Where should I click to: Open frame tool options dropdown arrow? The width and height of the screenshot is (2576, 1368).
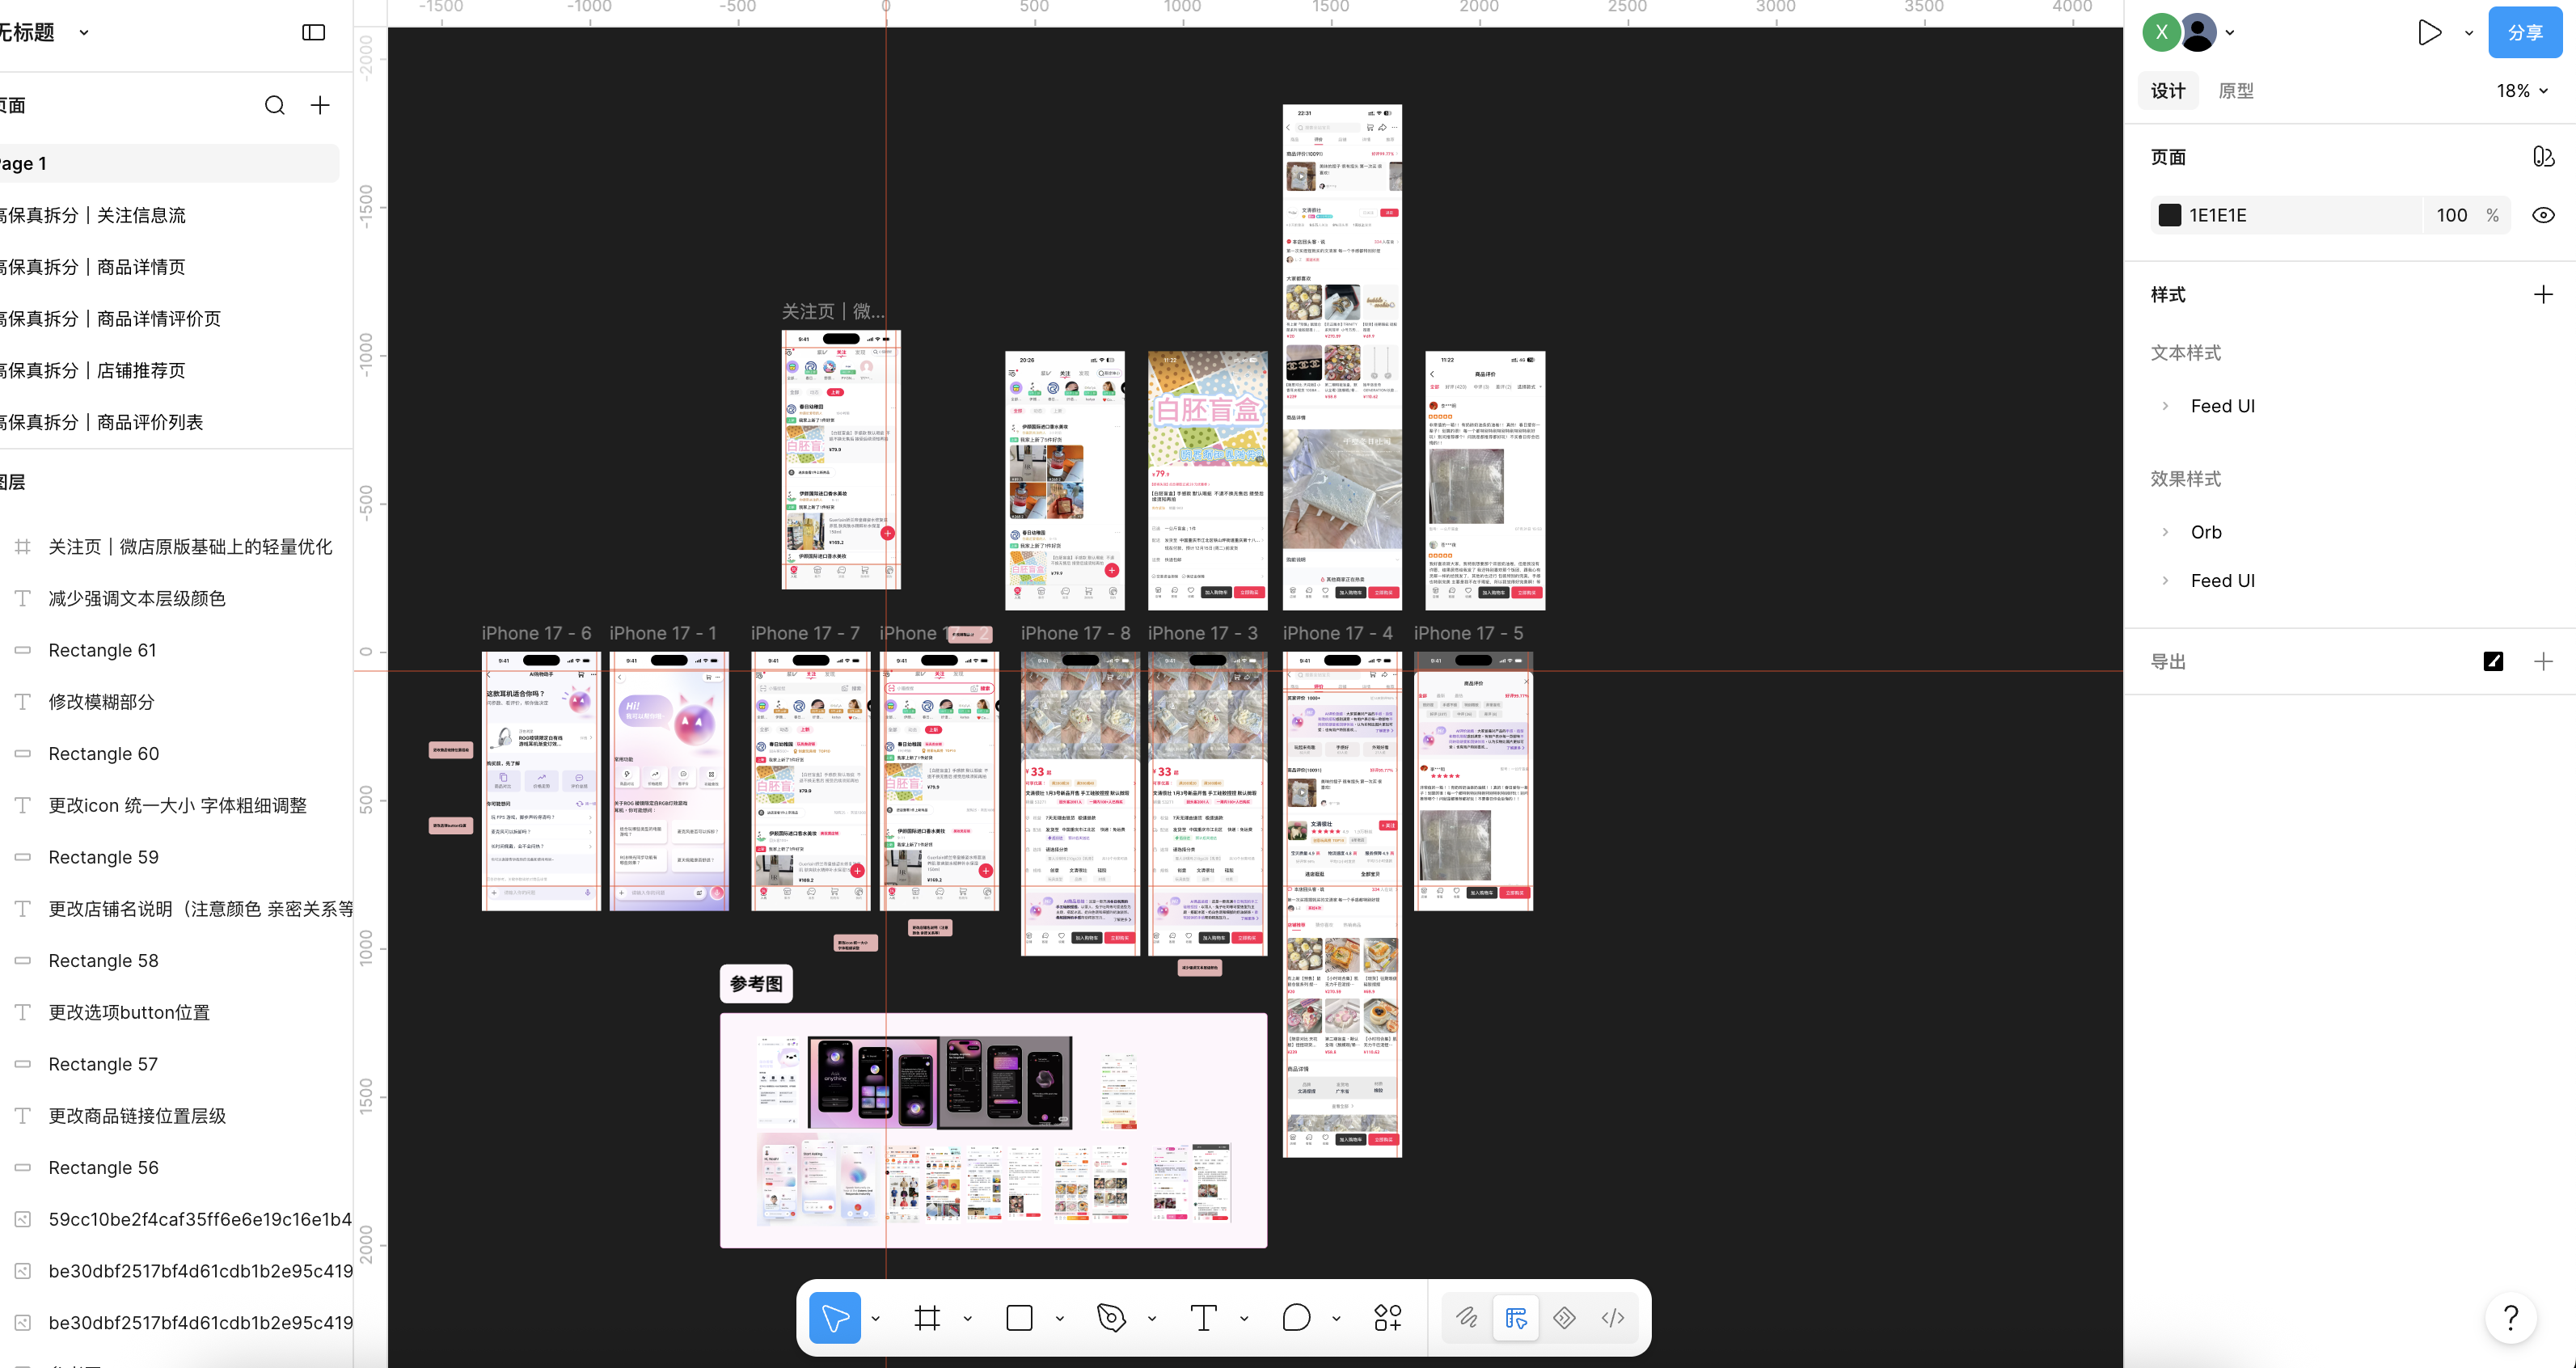coord(968,1319)
